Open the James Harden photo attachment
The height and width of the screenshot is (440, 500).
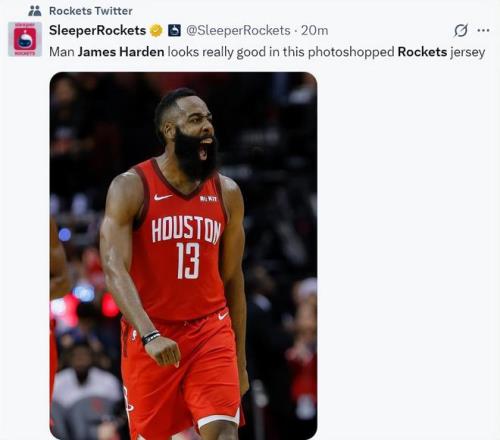tap(183, 256)
